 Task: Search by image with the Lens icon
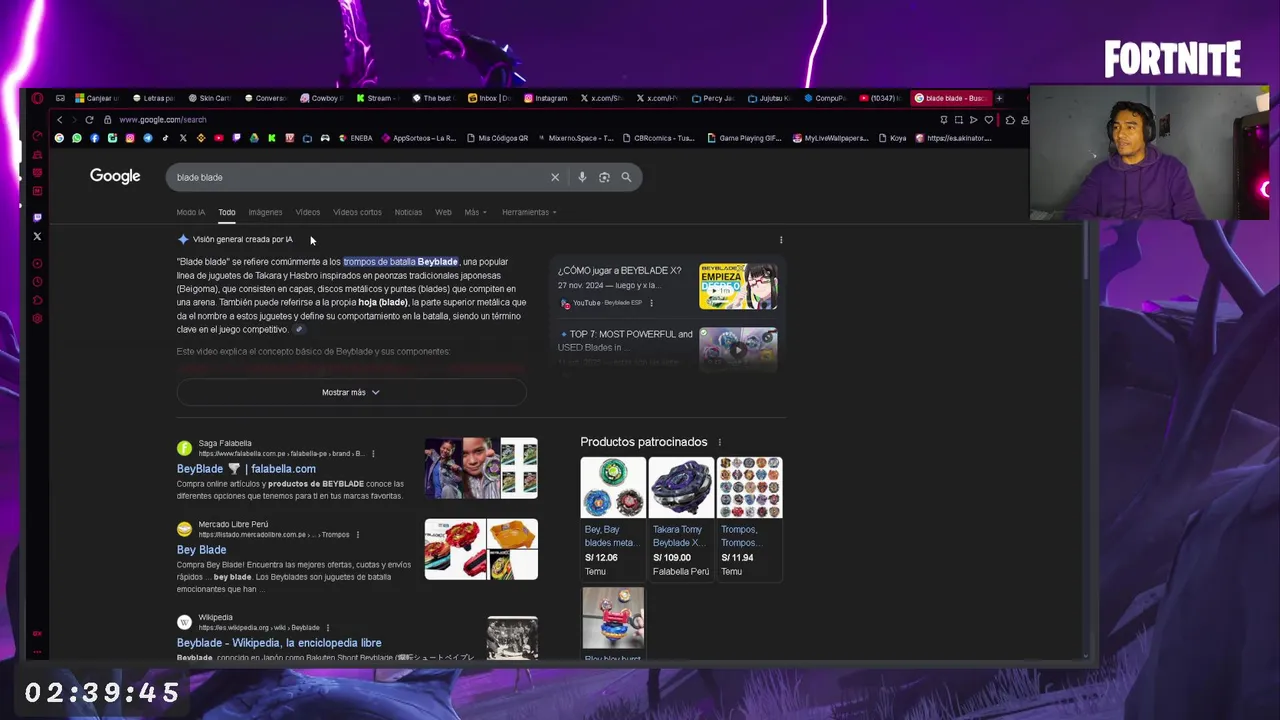tap(604, 177)
